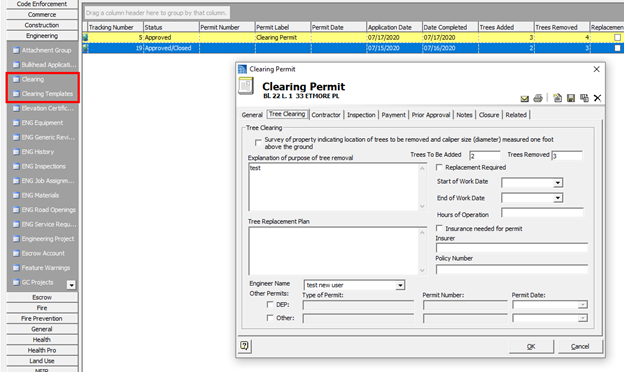Image resolution: width=624 pixels, height=372 pixels.
Task: Enable Replacement Required checkbox in dialog
Action: coord(439,167)
